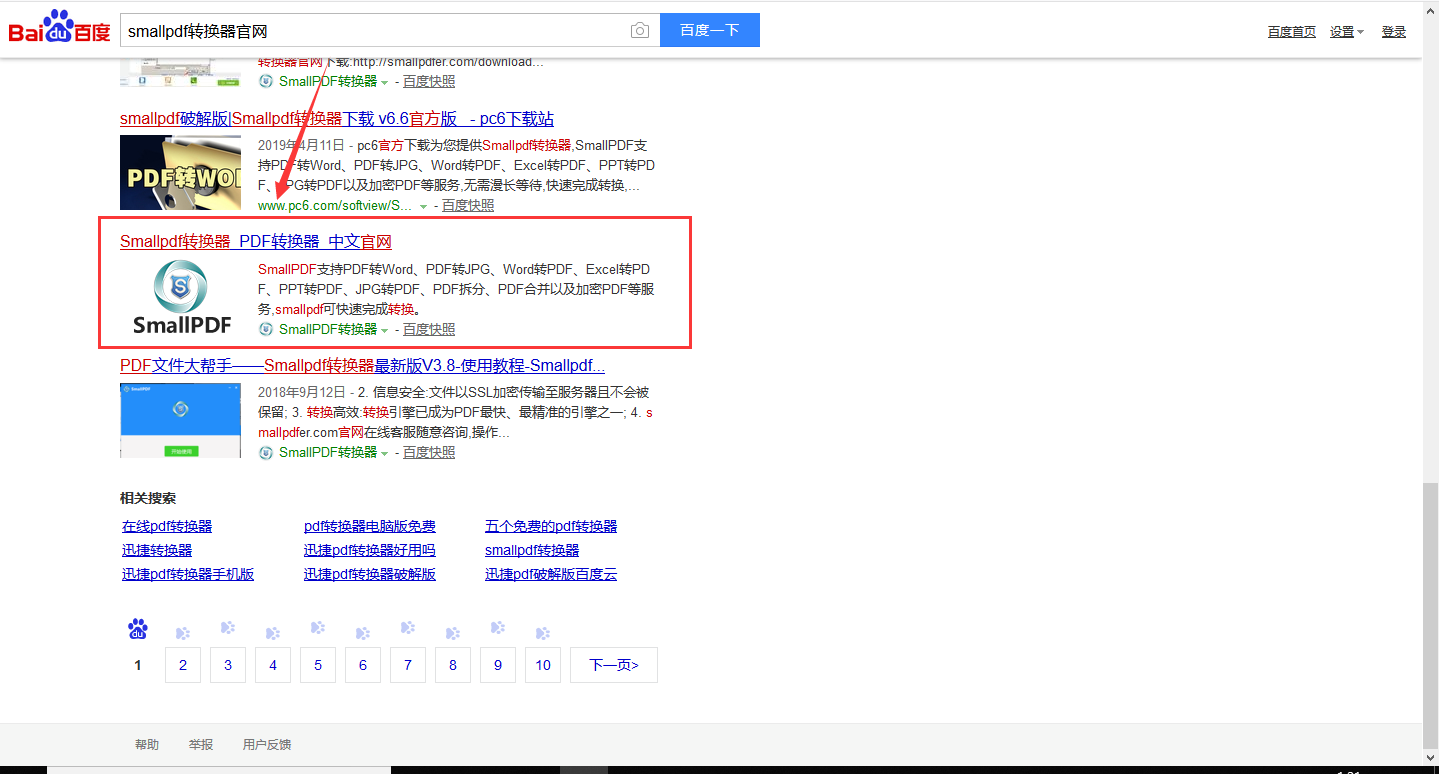Click the 登录 link
The image size is (1439, 774).
(x=1394, y=32)
